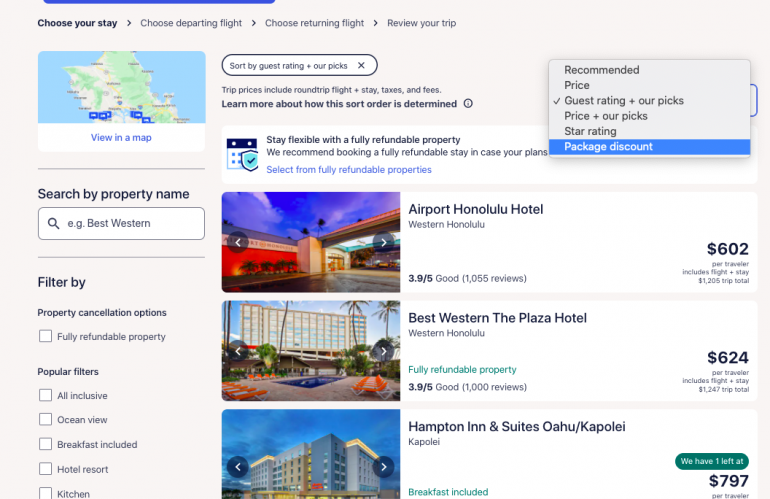Screen dimensions: 770x499
Task: Remove the guest rating sort chip
Action: [361, 66]
